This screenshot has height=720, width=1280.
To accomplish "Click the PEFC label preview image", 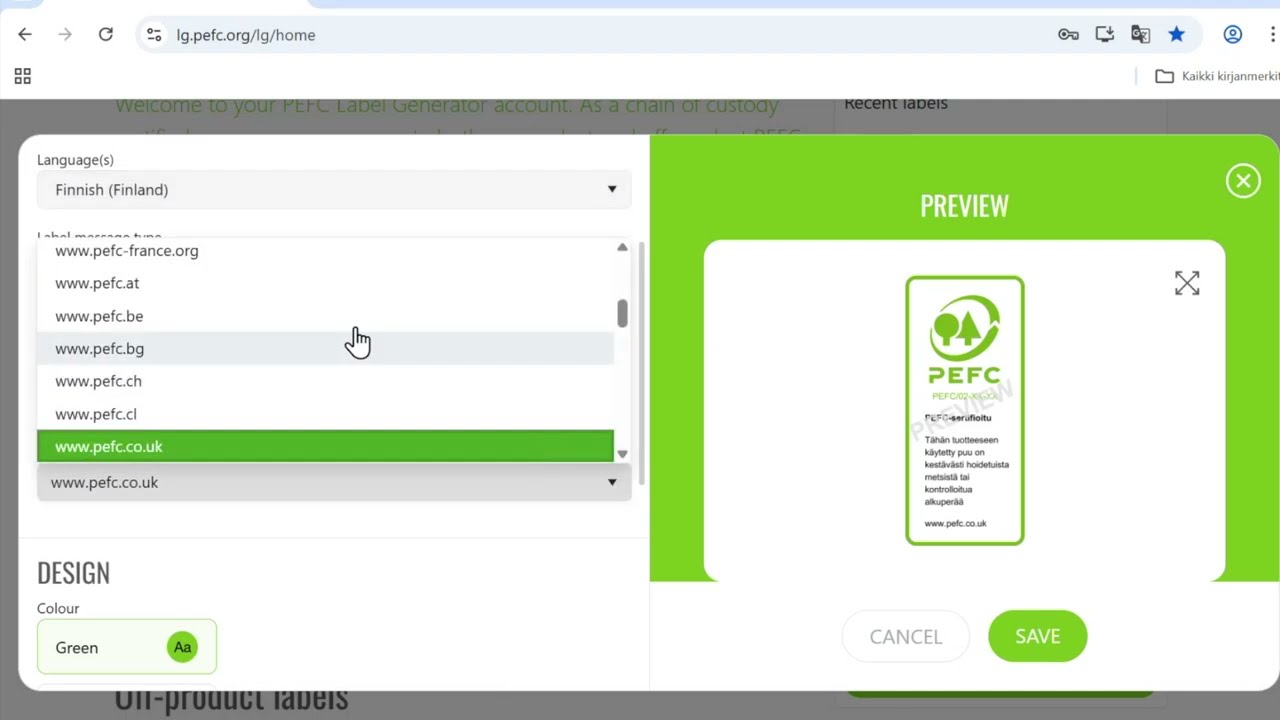I will [x=964, y=411].
